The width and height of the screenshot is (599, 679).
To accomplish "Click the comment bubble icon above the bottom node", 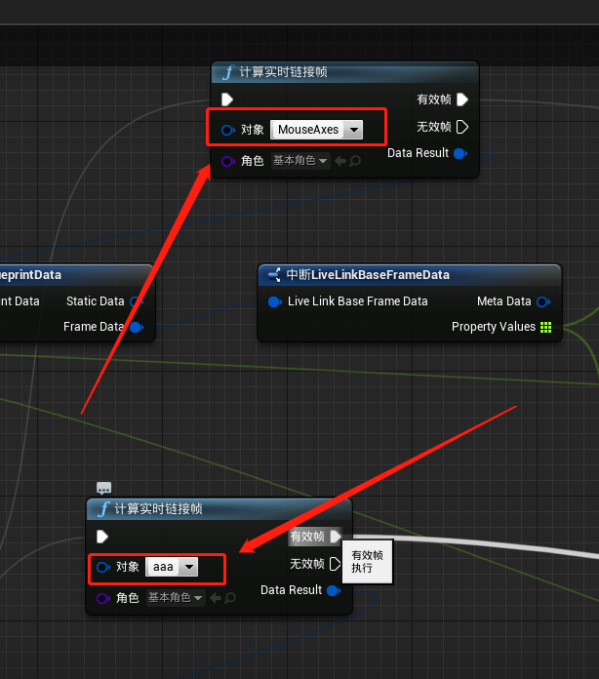I will click(x=104, y=488).
